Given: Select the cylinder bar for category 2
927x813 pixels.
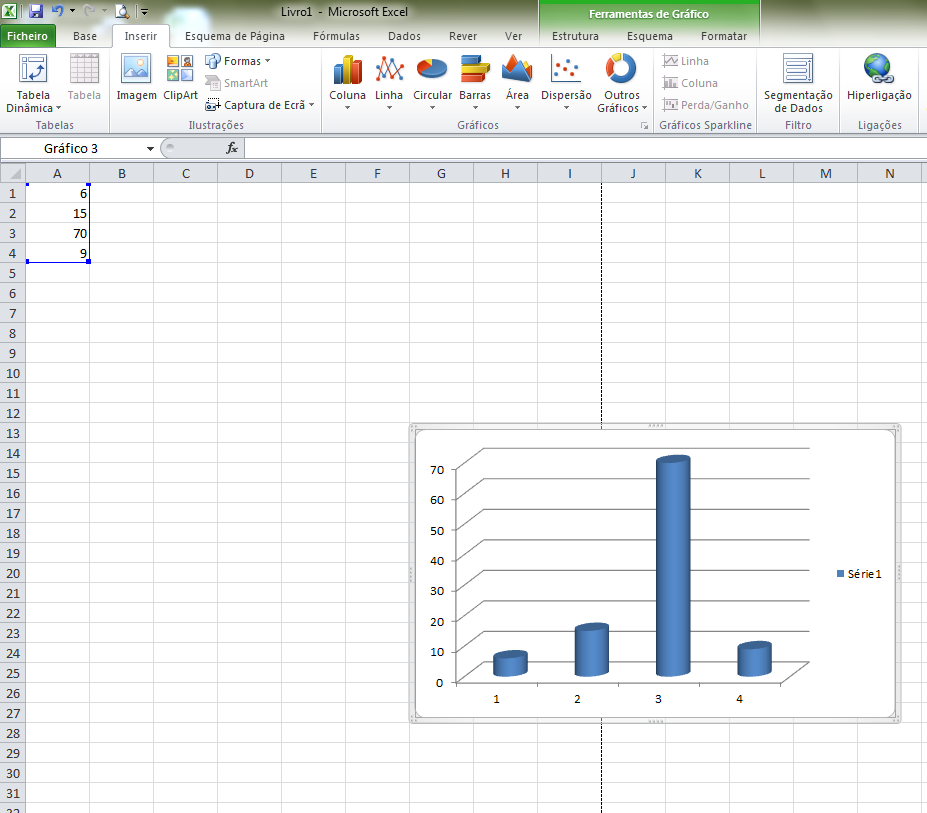Looking at the screenshot, I should coord(592,650).
